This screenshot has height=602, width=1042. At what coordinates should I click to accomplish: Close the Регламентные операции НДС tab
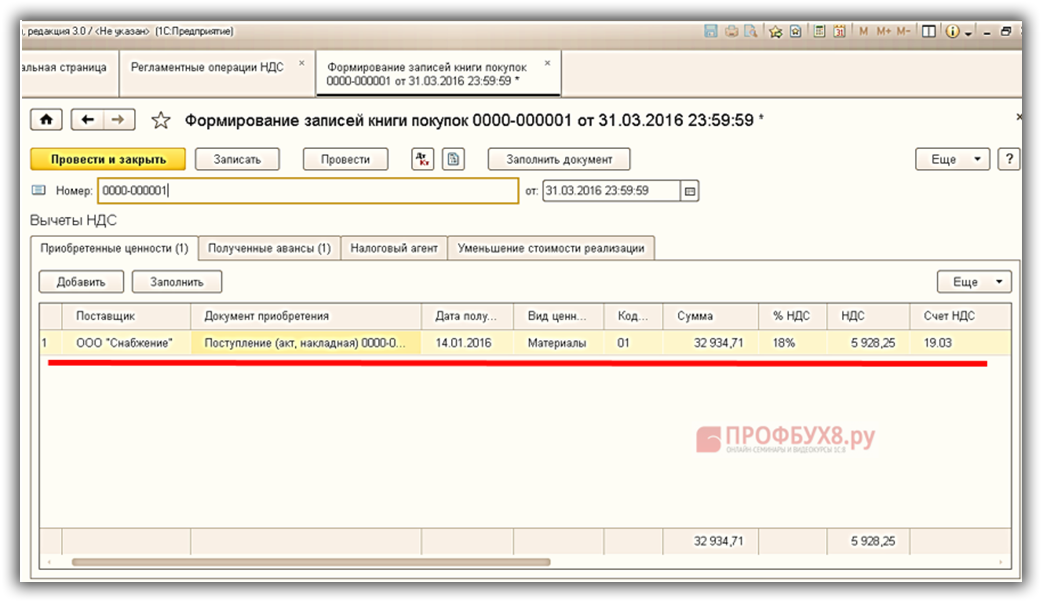pos(302,63)
